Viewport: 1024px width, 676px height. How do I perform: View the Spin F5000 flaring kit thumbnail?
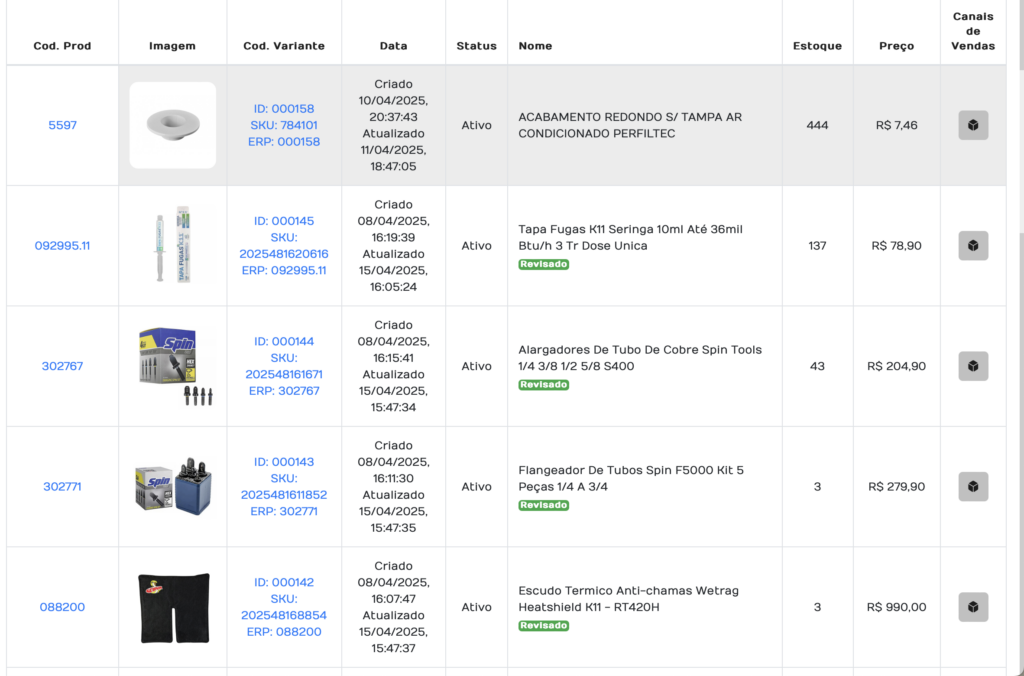pos(173,487)
